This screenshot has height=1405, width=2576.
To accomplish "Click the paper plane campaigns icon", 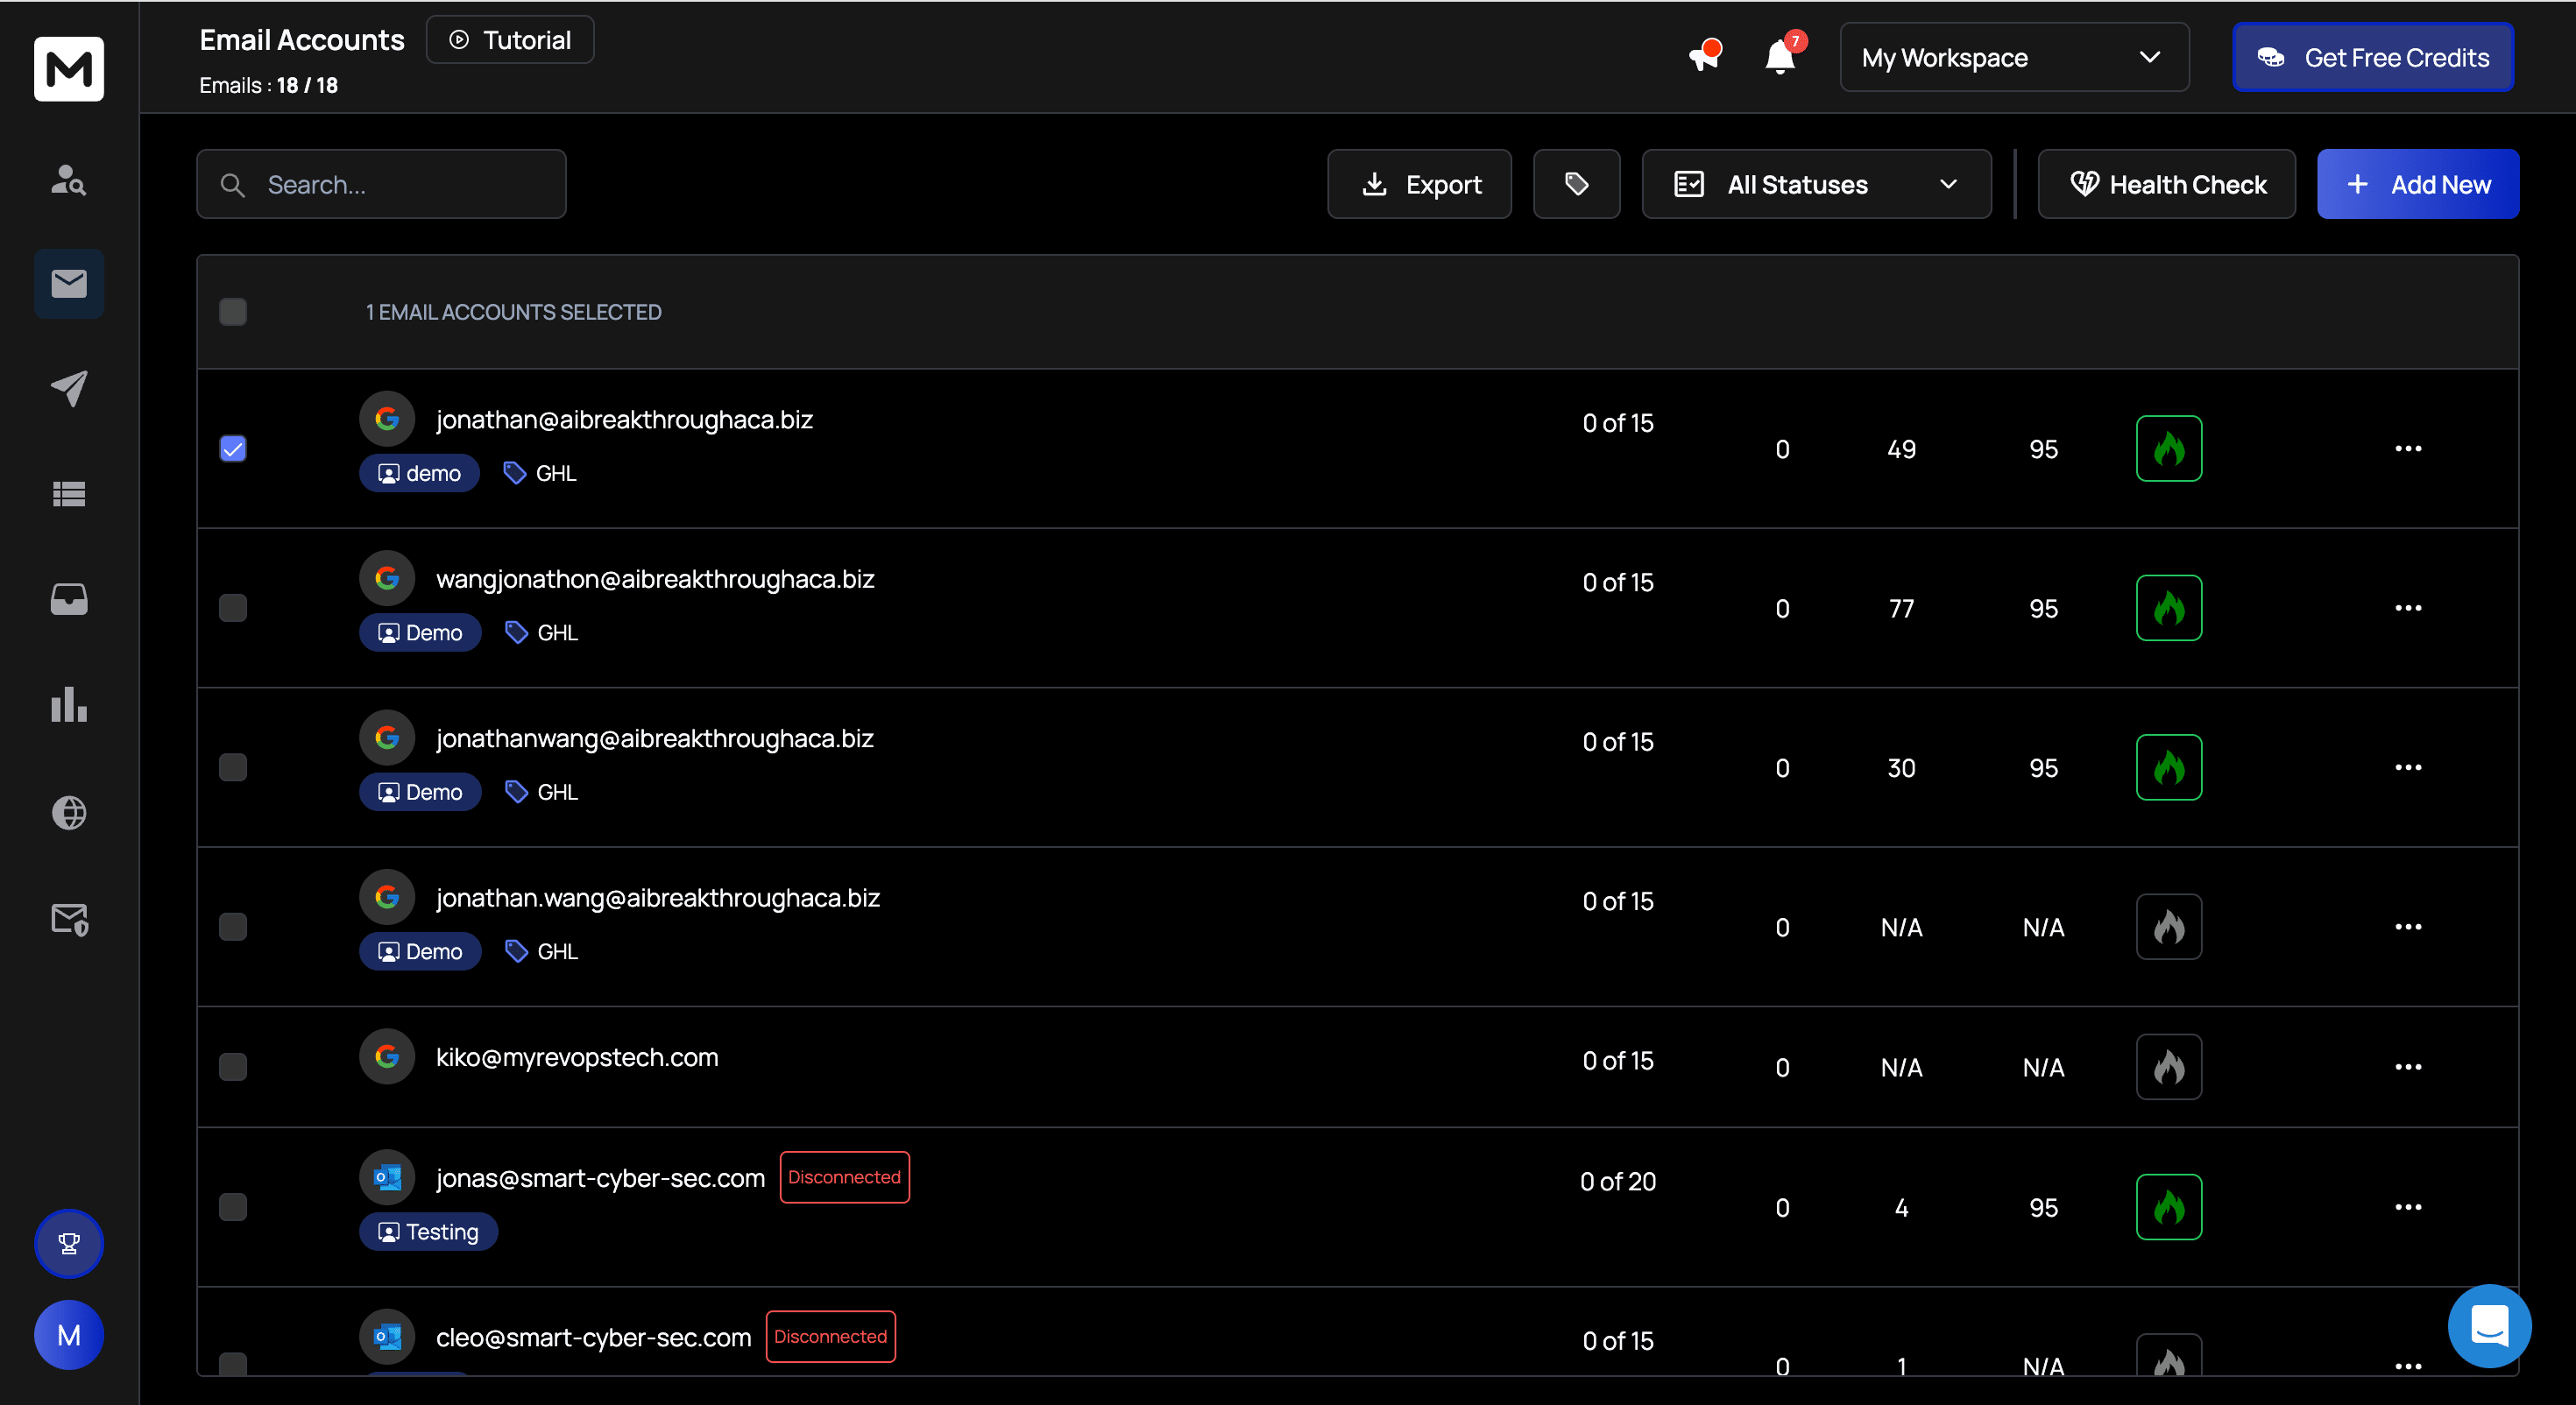I will [x=68, y=389].
